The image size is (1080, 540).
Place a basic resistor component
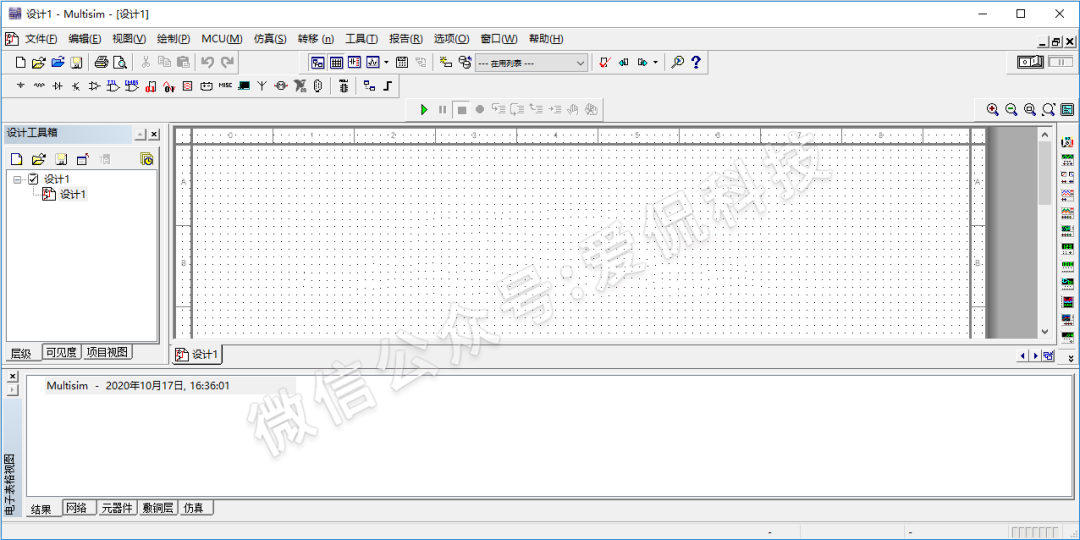coord(39,86)
